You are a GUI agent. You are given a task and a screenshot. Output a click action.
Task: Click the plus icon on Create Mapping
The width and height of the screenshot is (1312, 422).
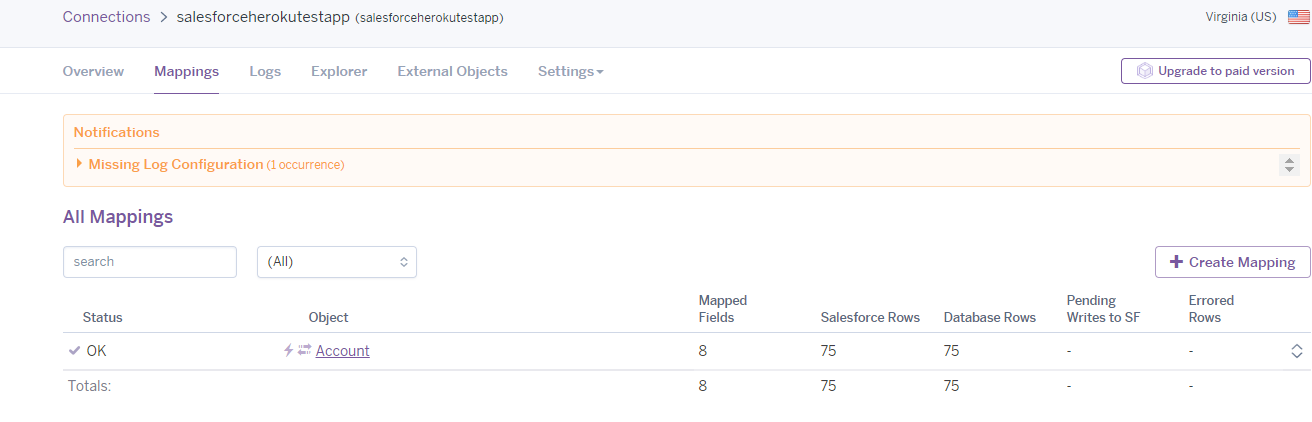[1176, 262]
